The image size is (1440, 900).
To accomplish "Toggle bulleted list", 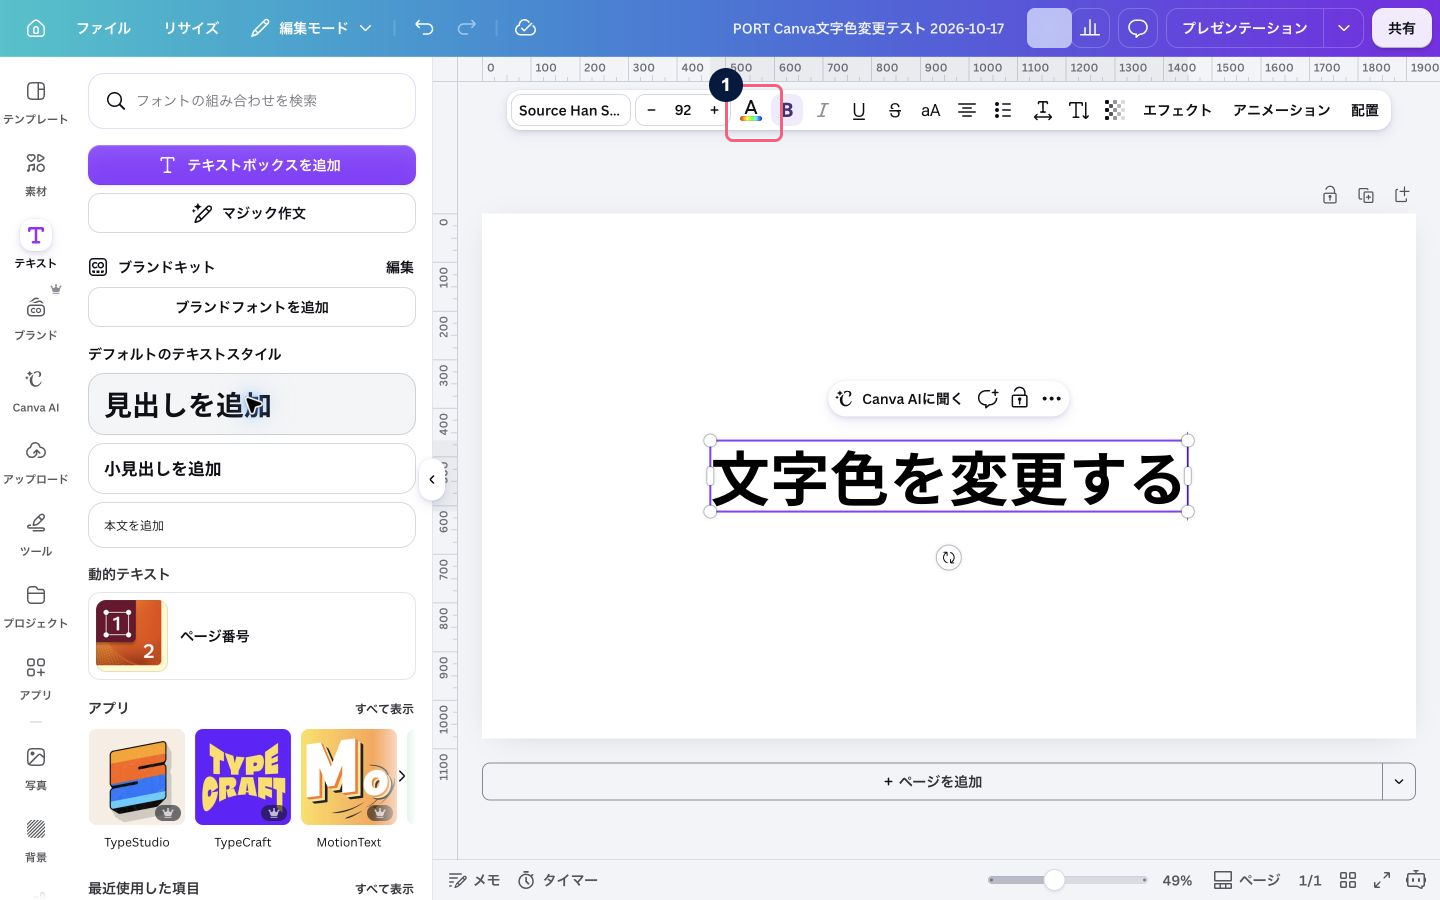I will [x=1003, y=110].
